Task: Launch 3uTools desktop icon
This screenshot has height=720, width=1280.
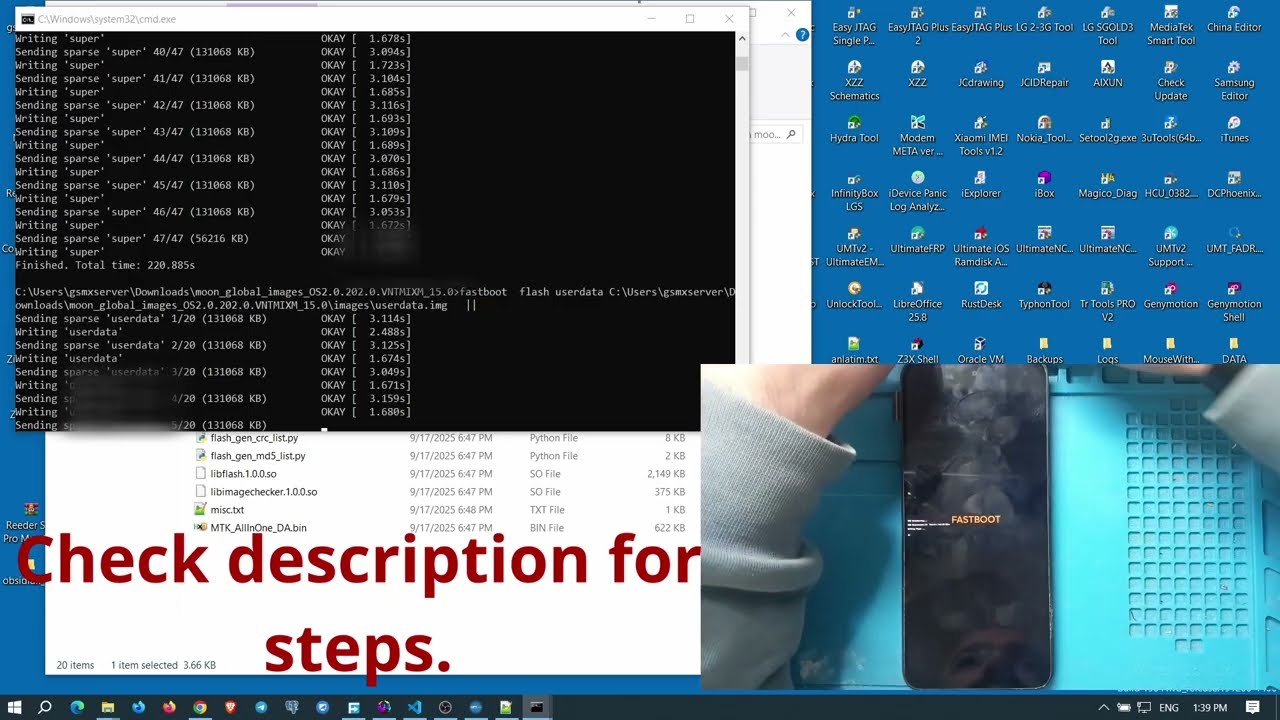Action: tap(1171, 130)
